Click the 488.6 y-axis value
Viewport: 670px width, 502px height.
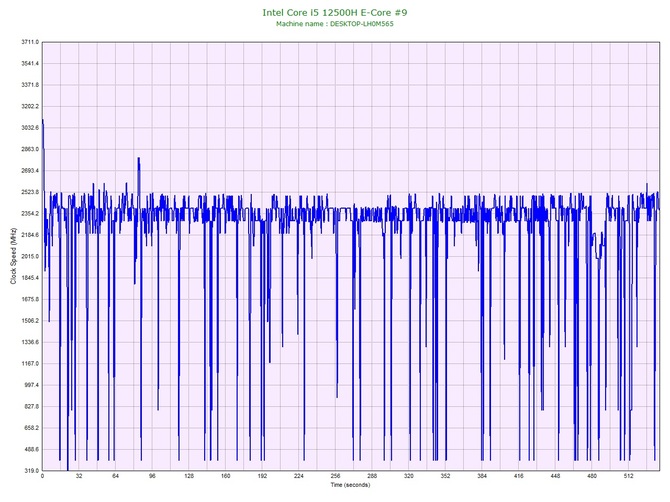(31, 449)
